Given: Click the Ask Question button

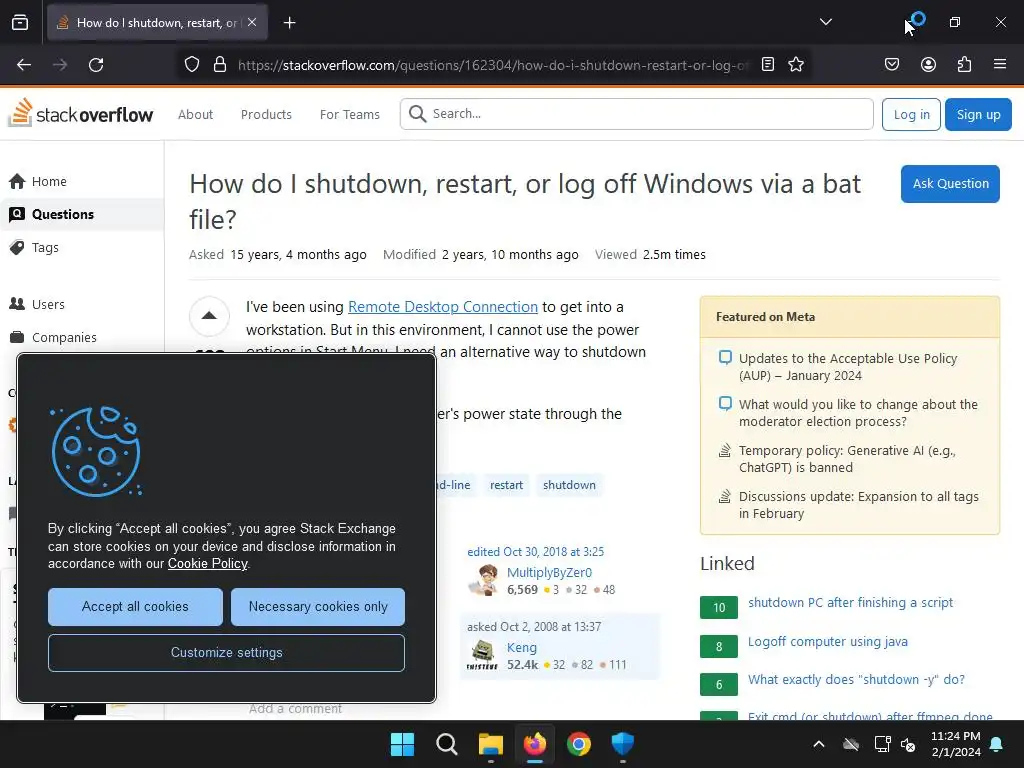Looking at the screenshot, I should tap(950, 184).
